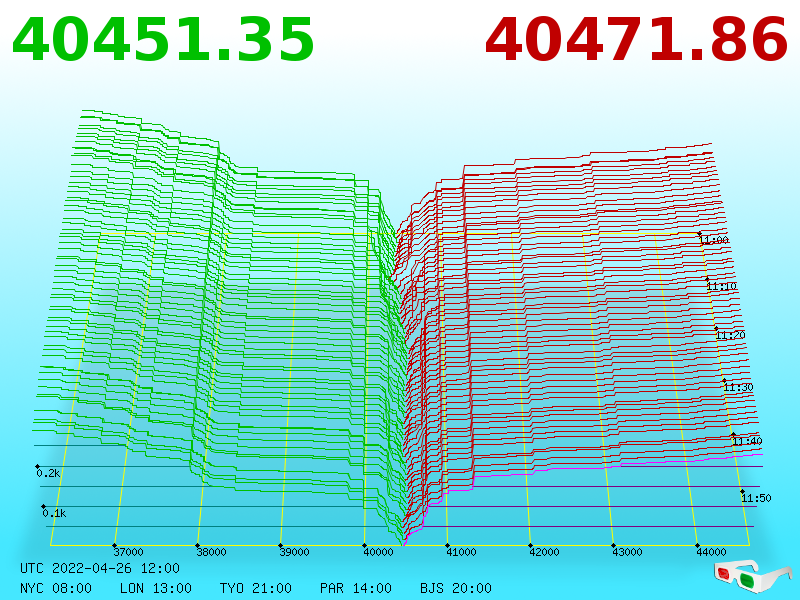Click the TYO 21:00 time
The image size is (800, 600).
click(256, 588)
